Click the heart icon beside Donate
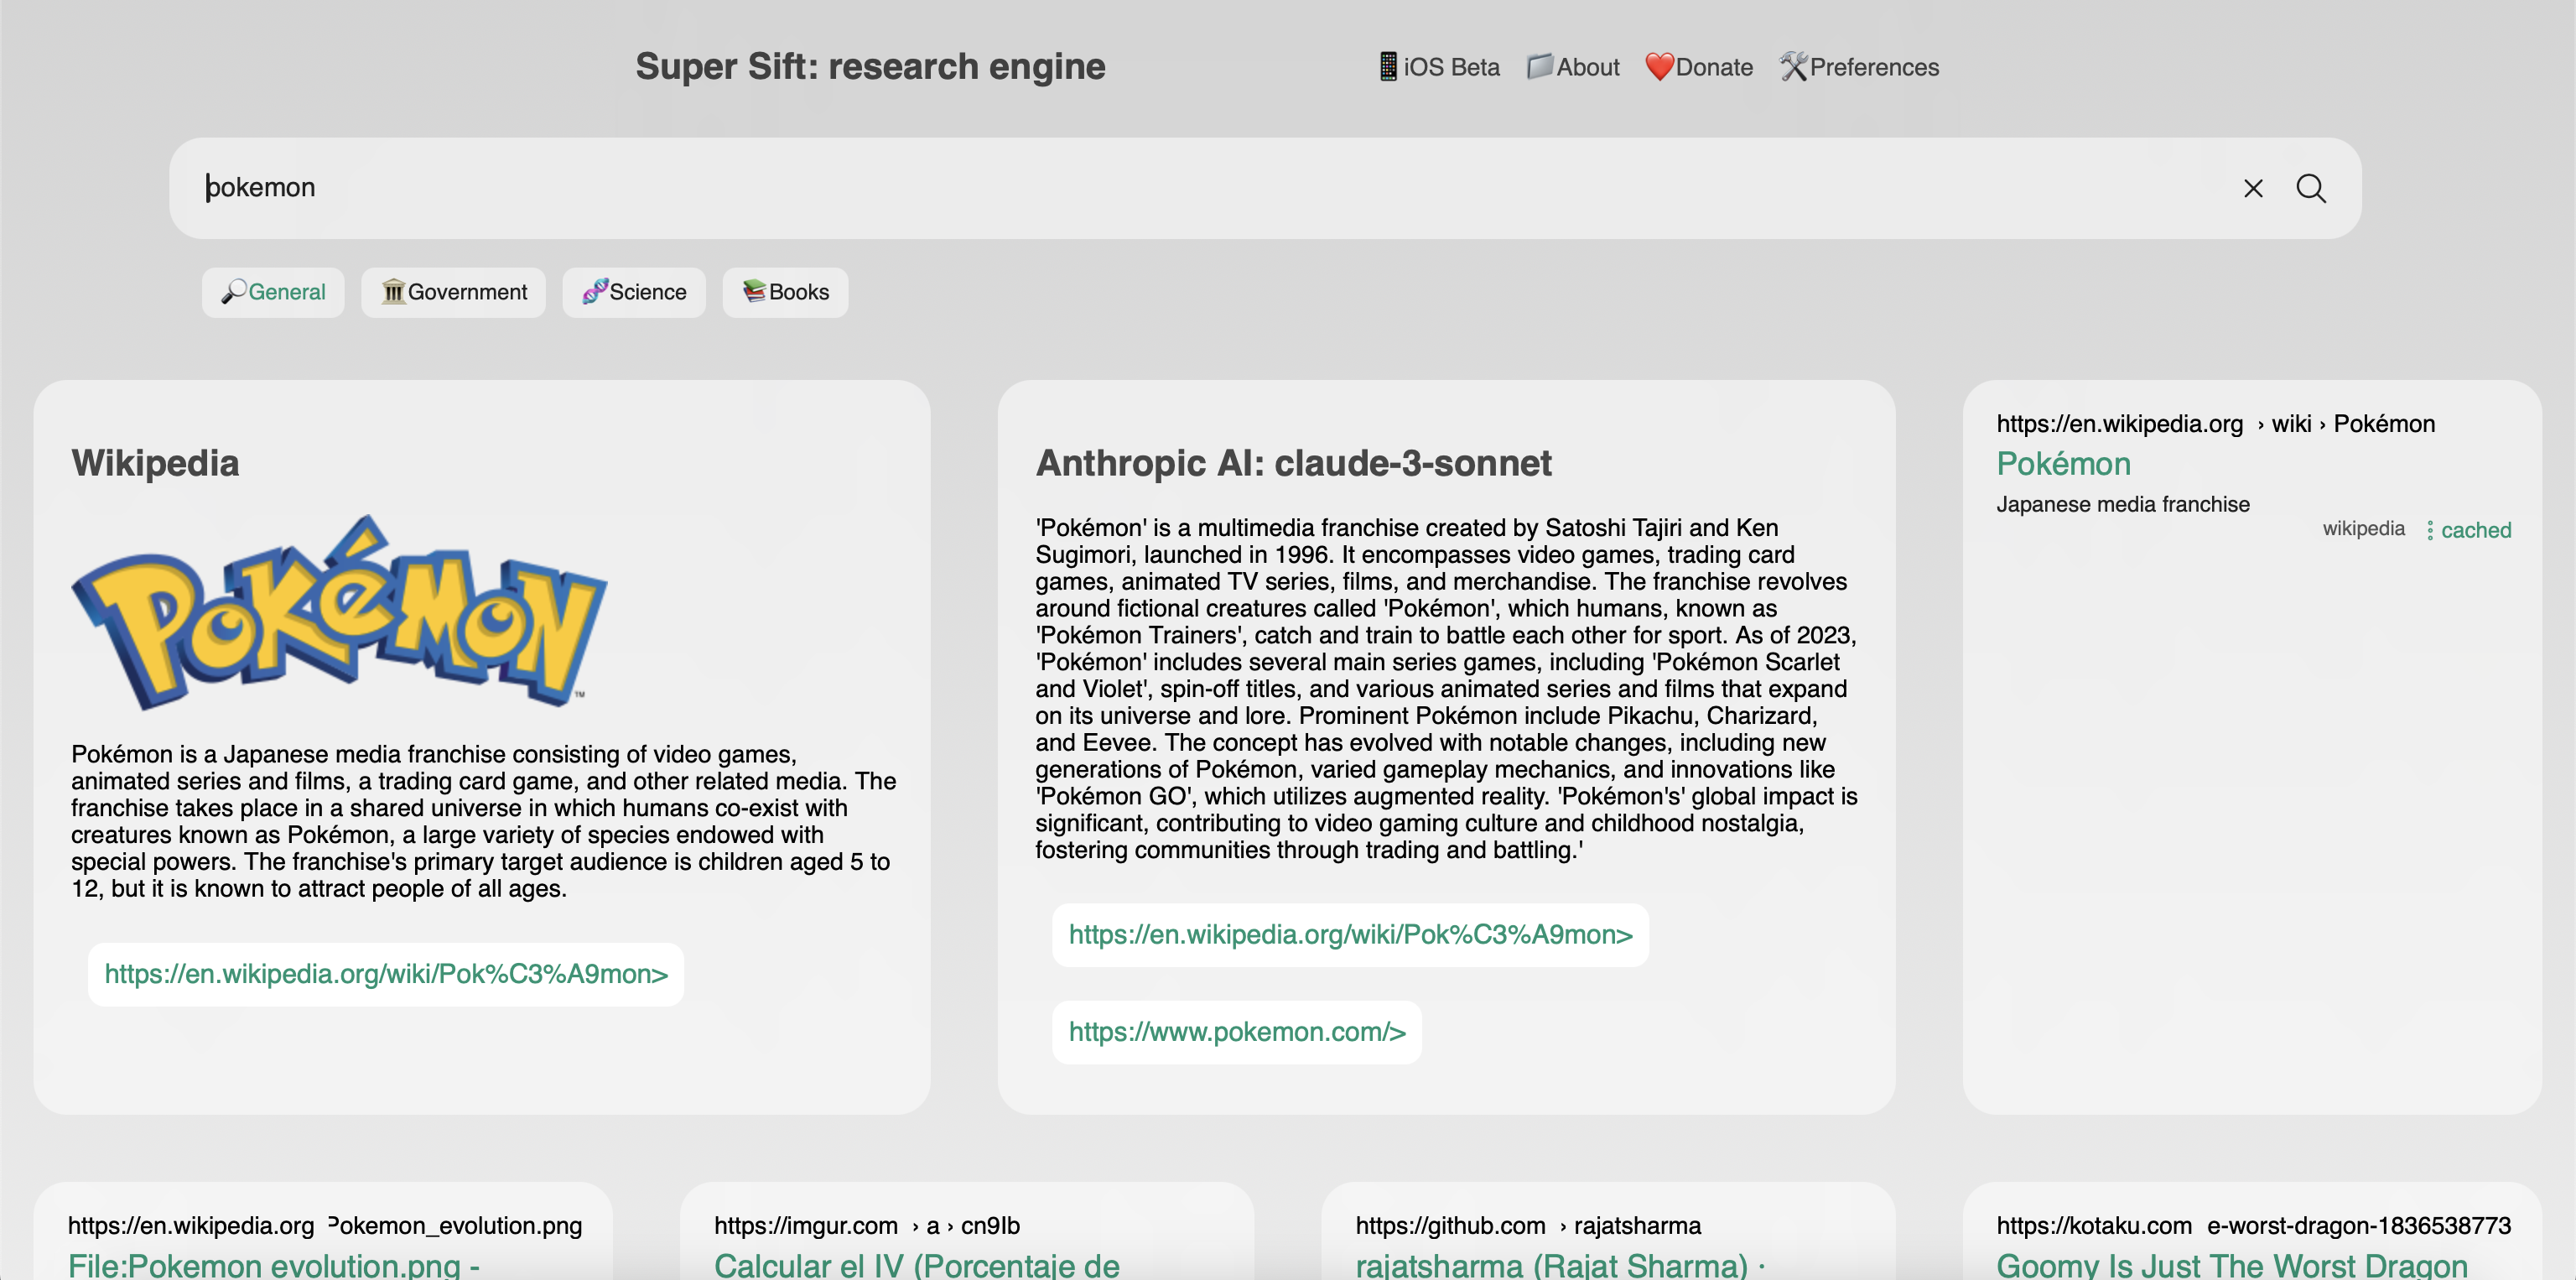The height and width of the screenshot is (1280, 2576). (x=1659, y=67)
